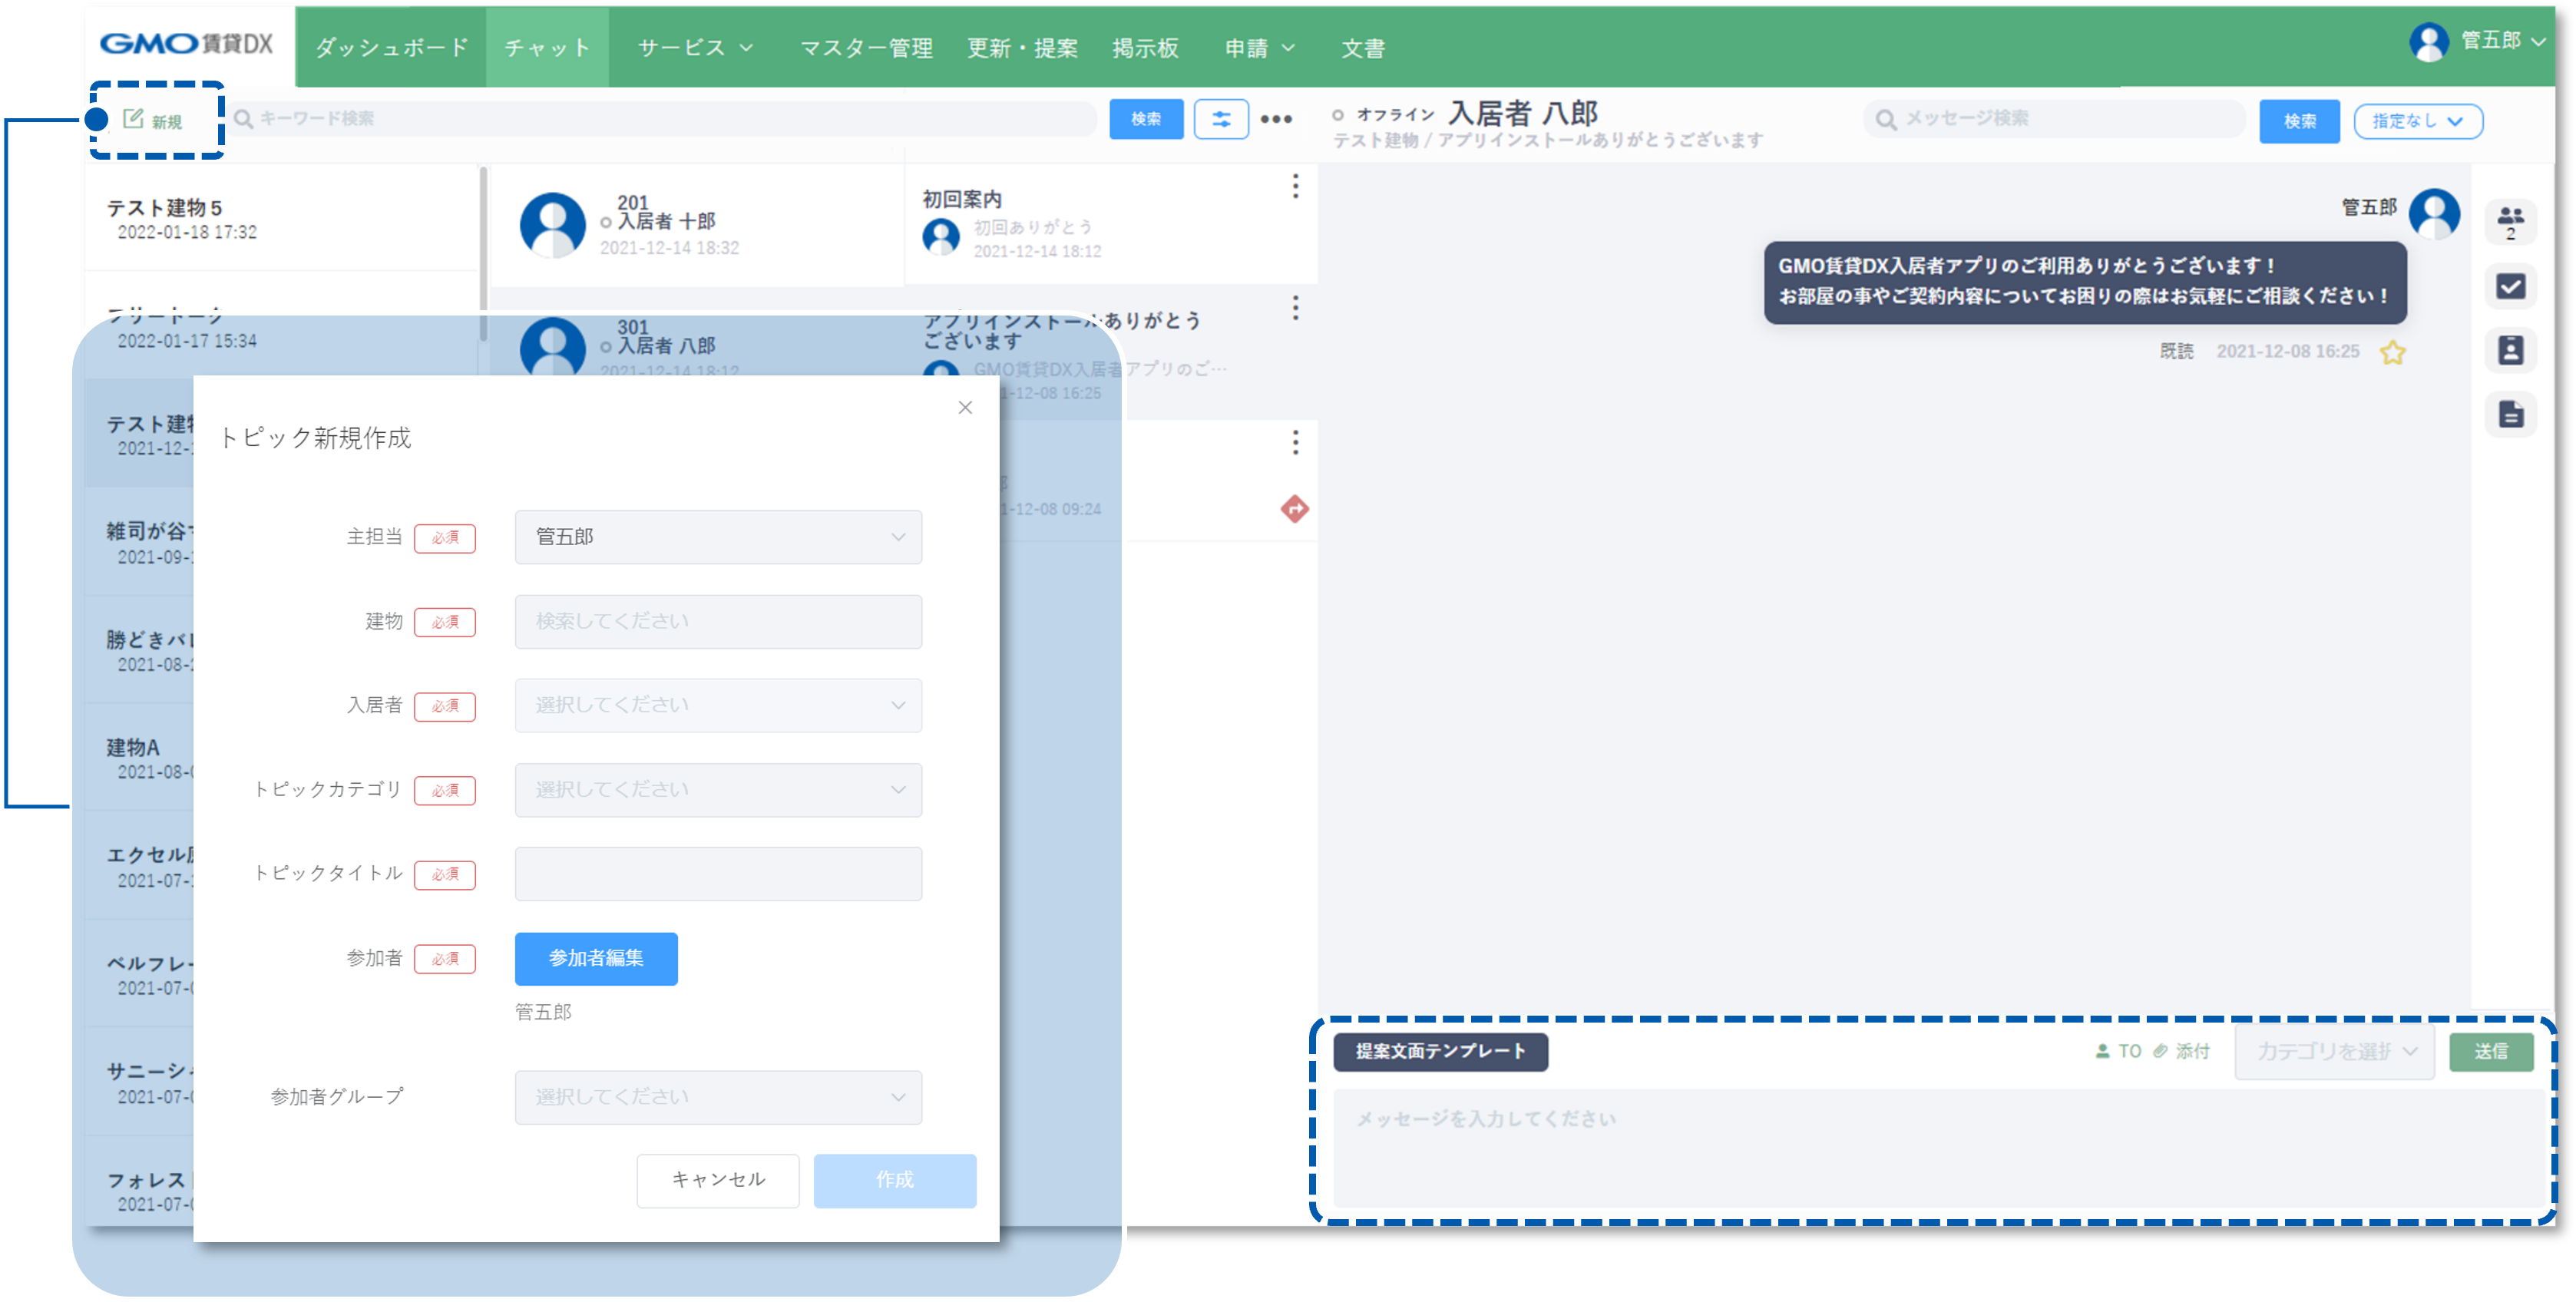Open the participants icon in right sidebar
Screen dimensions: 2576x1302
click(2510, 221)
